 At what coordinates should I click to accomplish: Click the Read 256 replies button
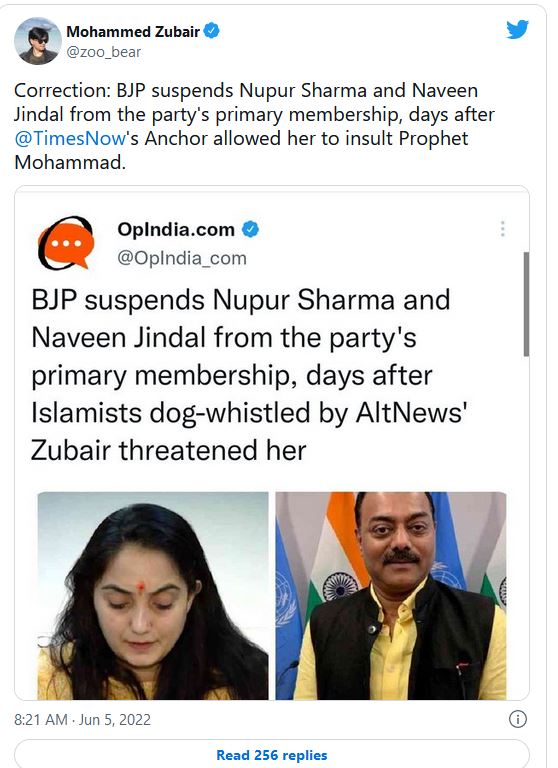click(272, 754)
